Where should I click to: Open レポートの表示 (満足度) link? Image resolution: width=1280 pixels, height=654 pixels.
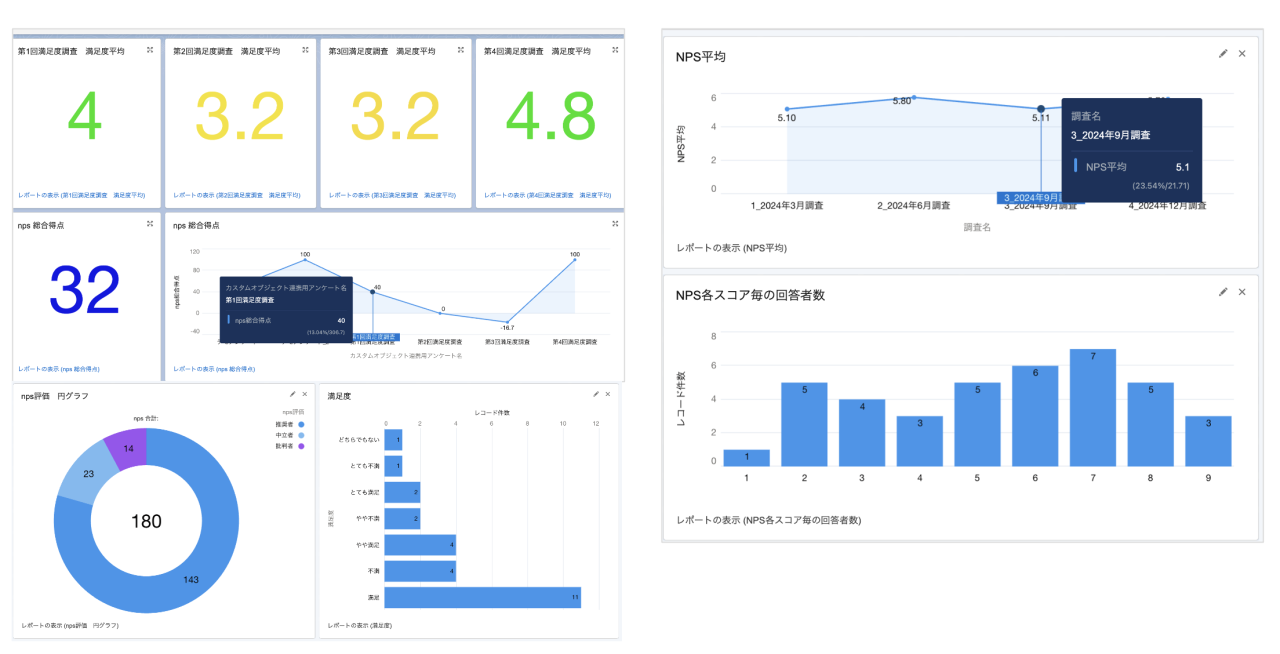click(x=361, y=626)
